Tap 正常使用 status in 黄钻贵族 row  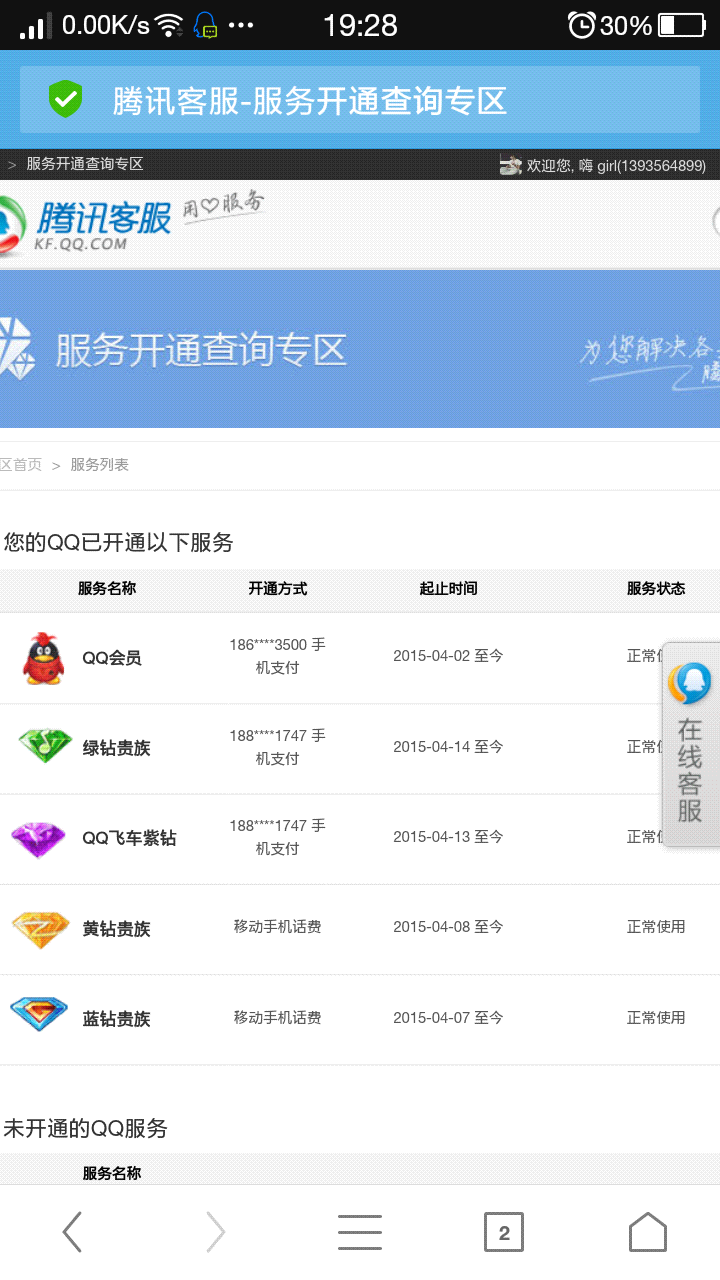(656, 927)
